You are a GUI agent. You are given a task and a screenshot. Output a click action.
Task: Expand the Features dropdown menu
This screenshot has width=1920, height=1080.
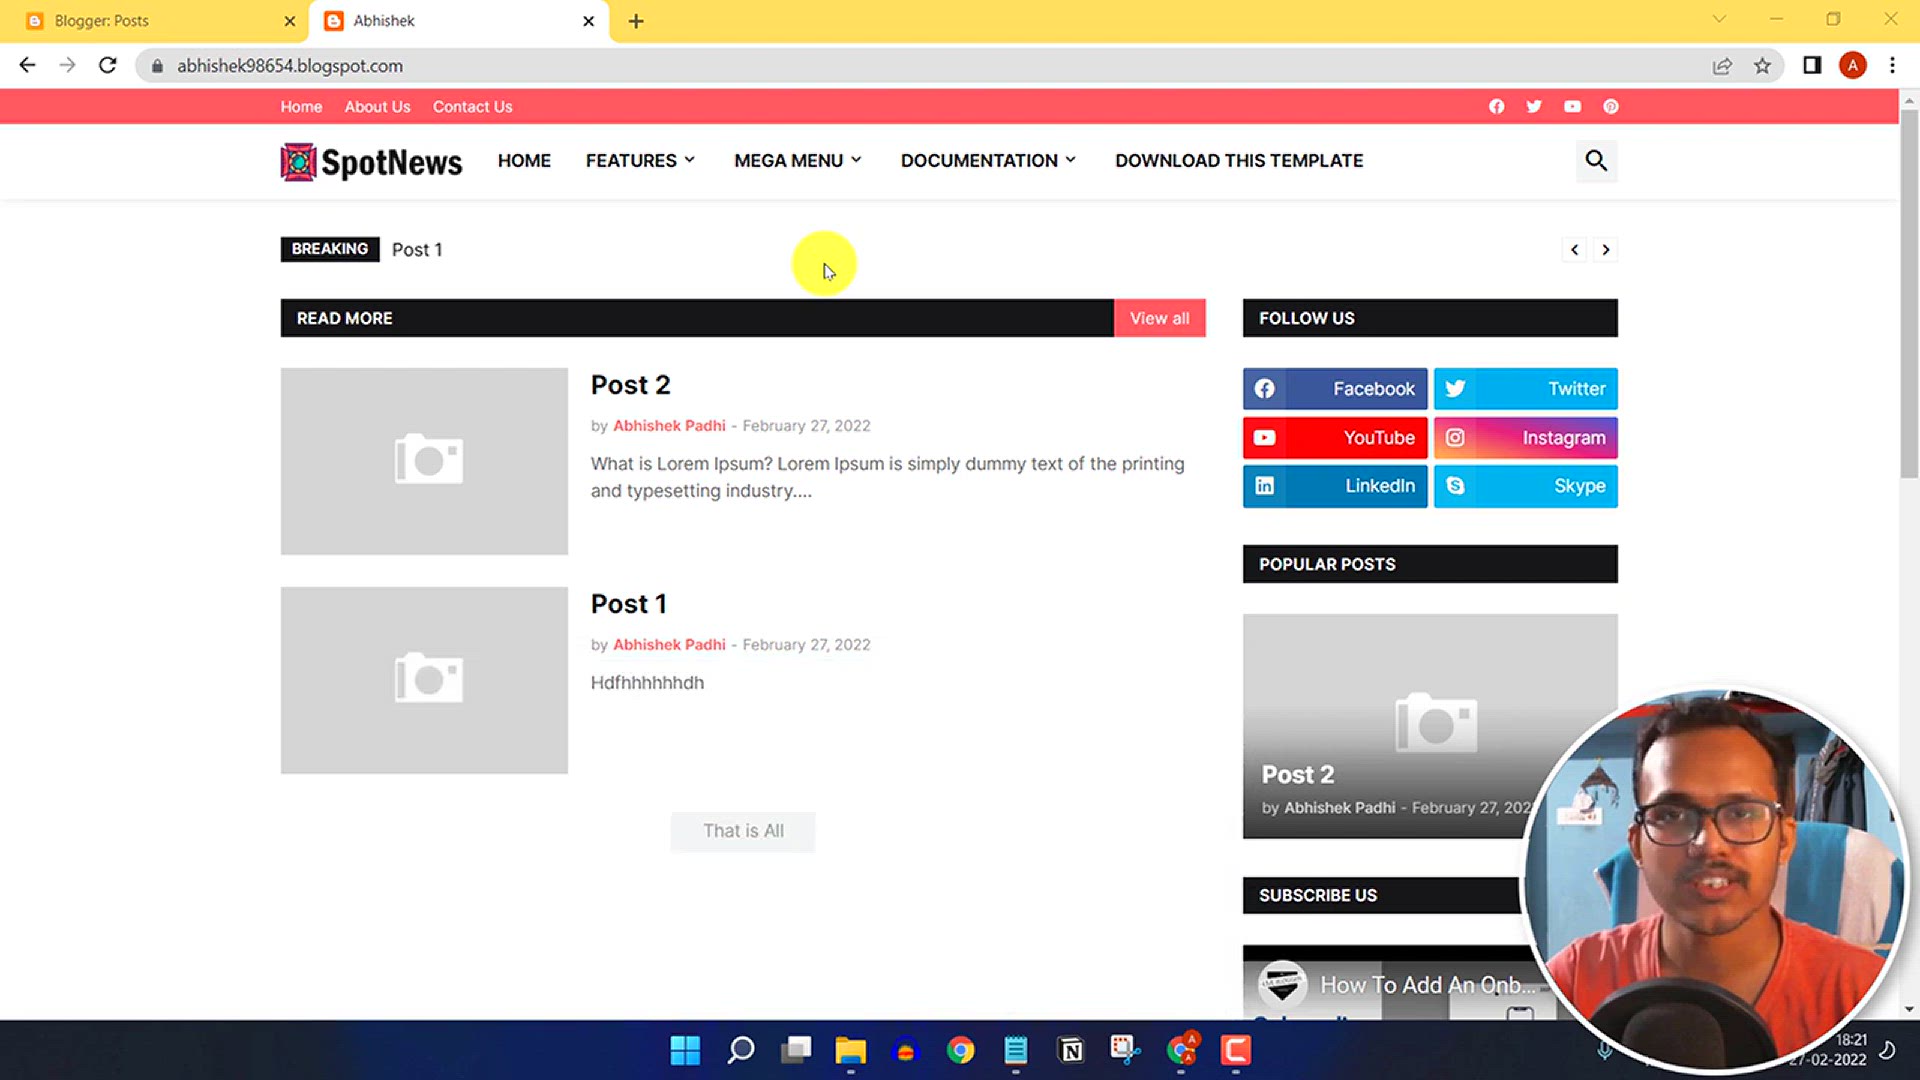pos(640,161)
